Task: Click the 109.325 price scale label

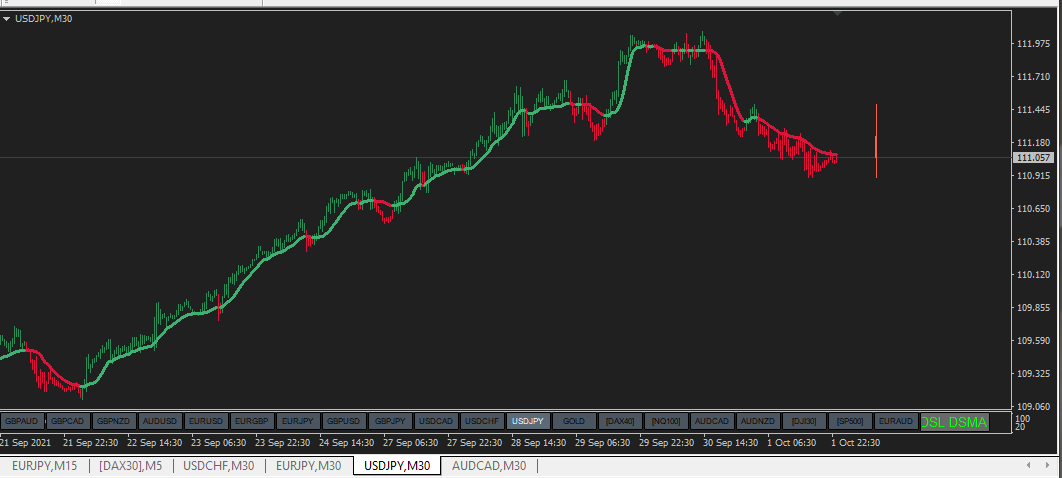Action: click(1034, 374)
